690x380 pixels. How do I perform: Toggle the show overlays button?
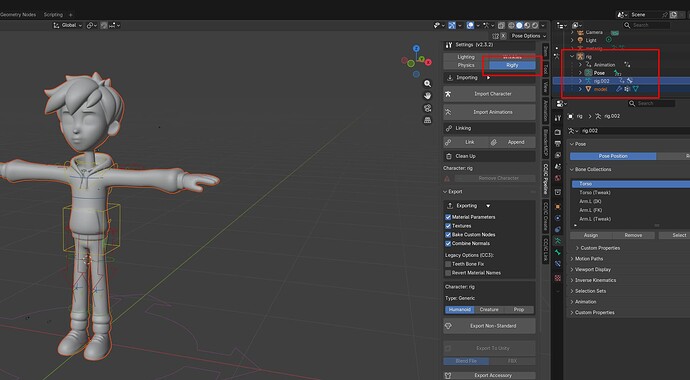pos(470,26)
